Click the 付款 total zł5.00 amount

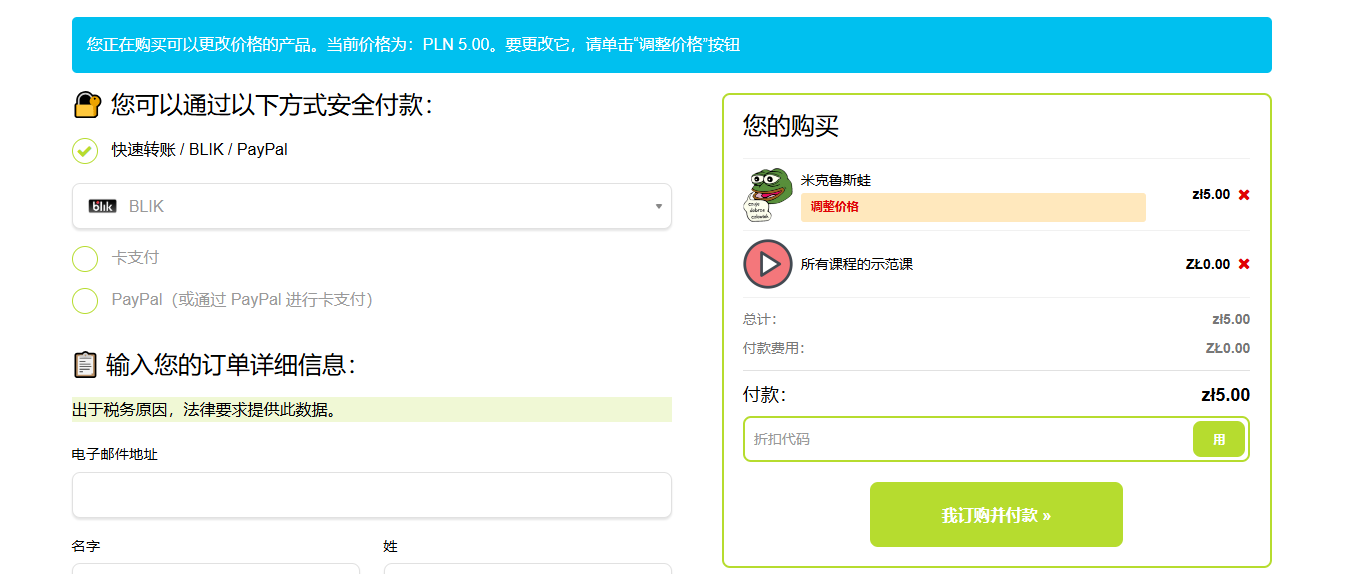click(x=1225, y=395)
